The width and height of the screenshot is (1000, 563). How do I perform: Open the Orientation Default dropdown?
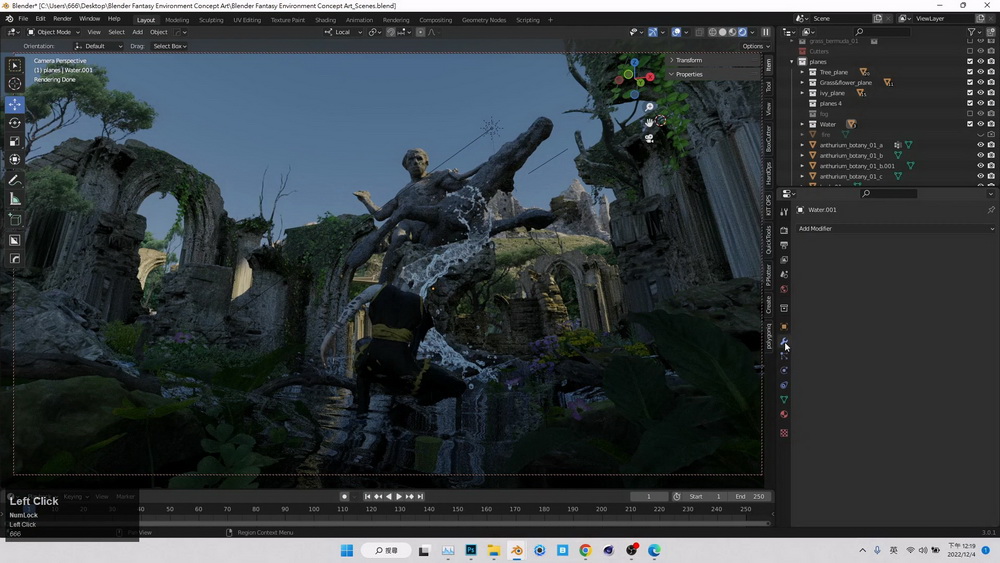click(x=98, y=46)
